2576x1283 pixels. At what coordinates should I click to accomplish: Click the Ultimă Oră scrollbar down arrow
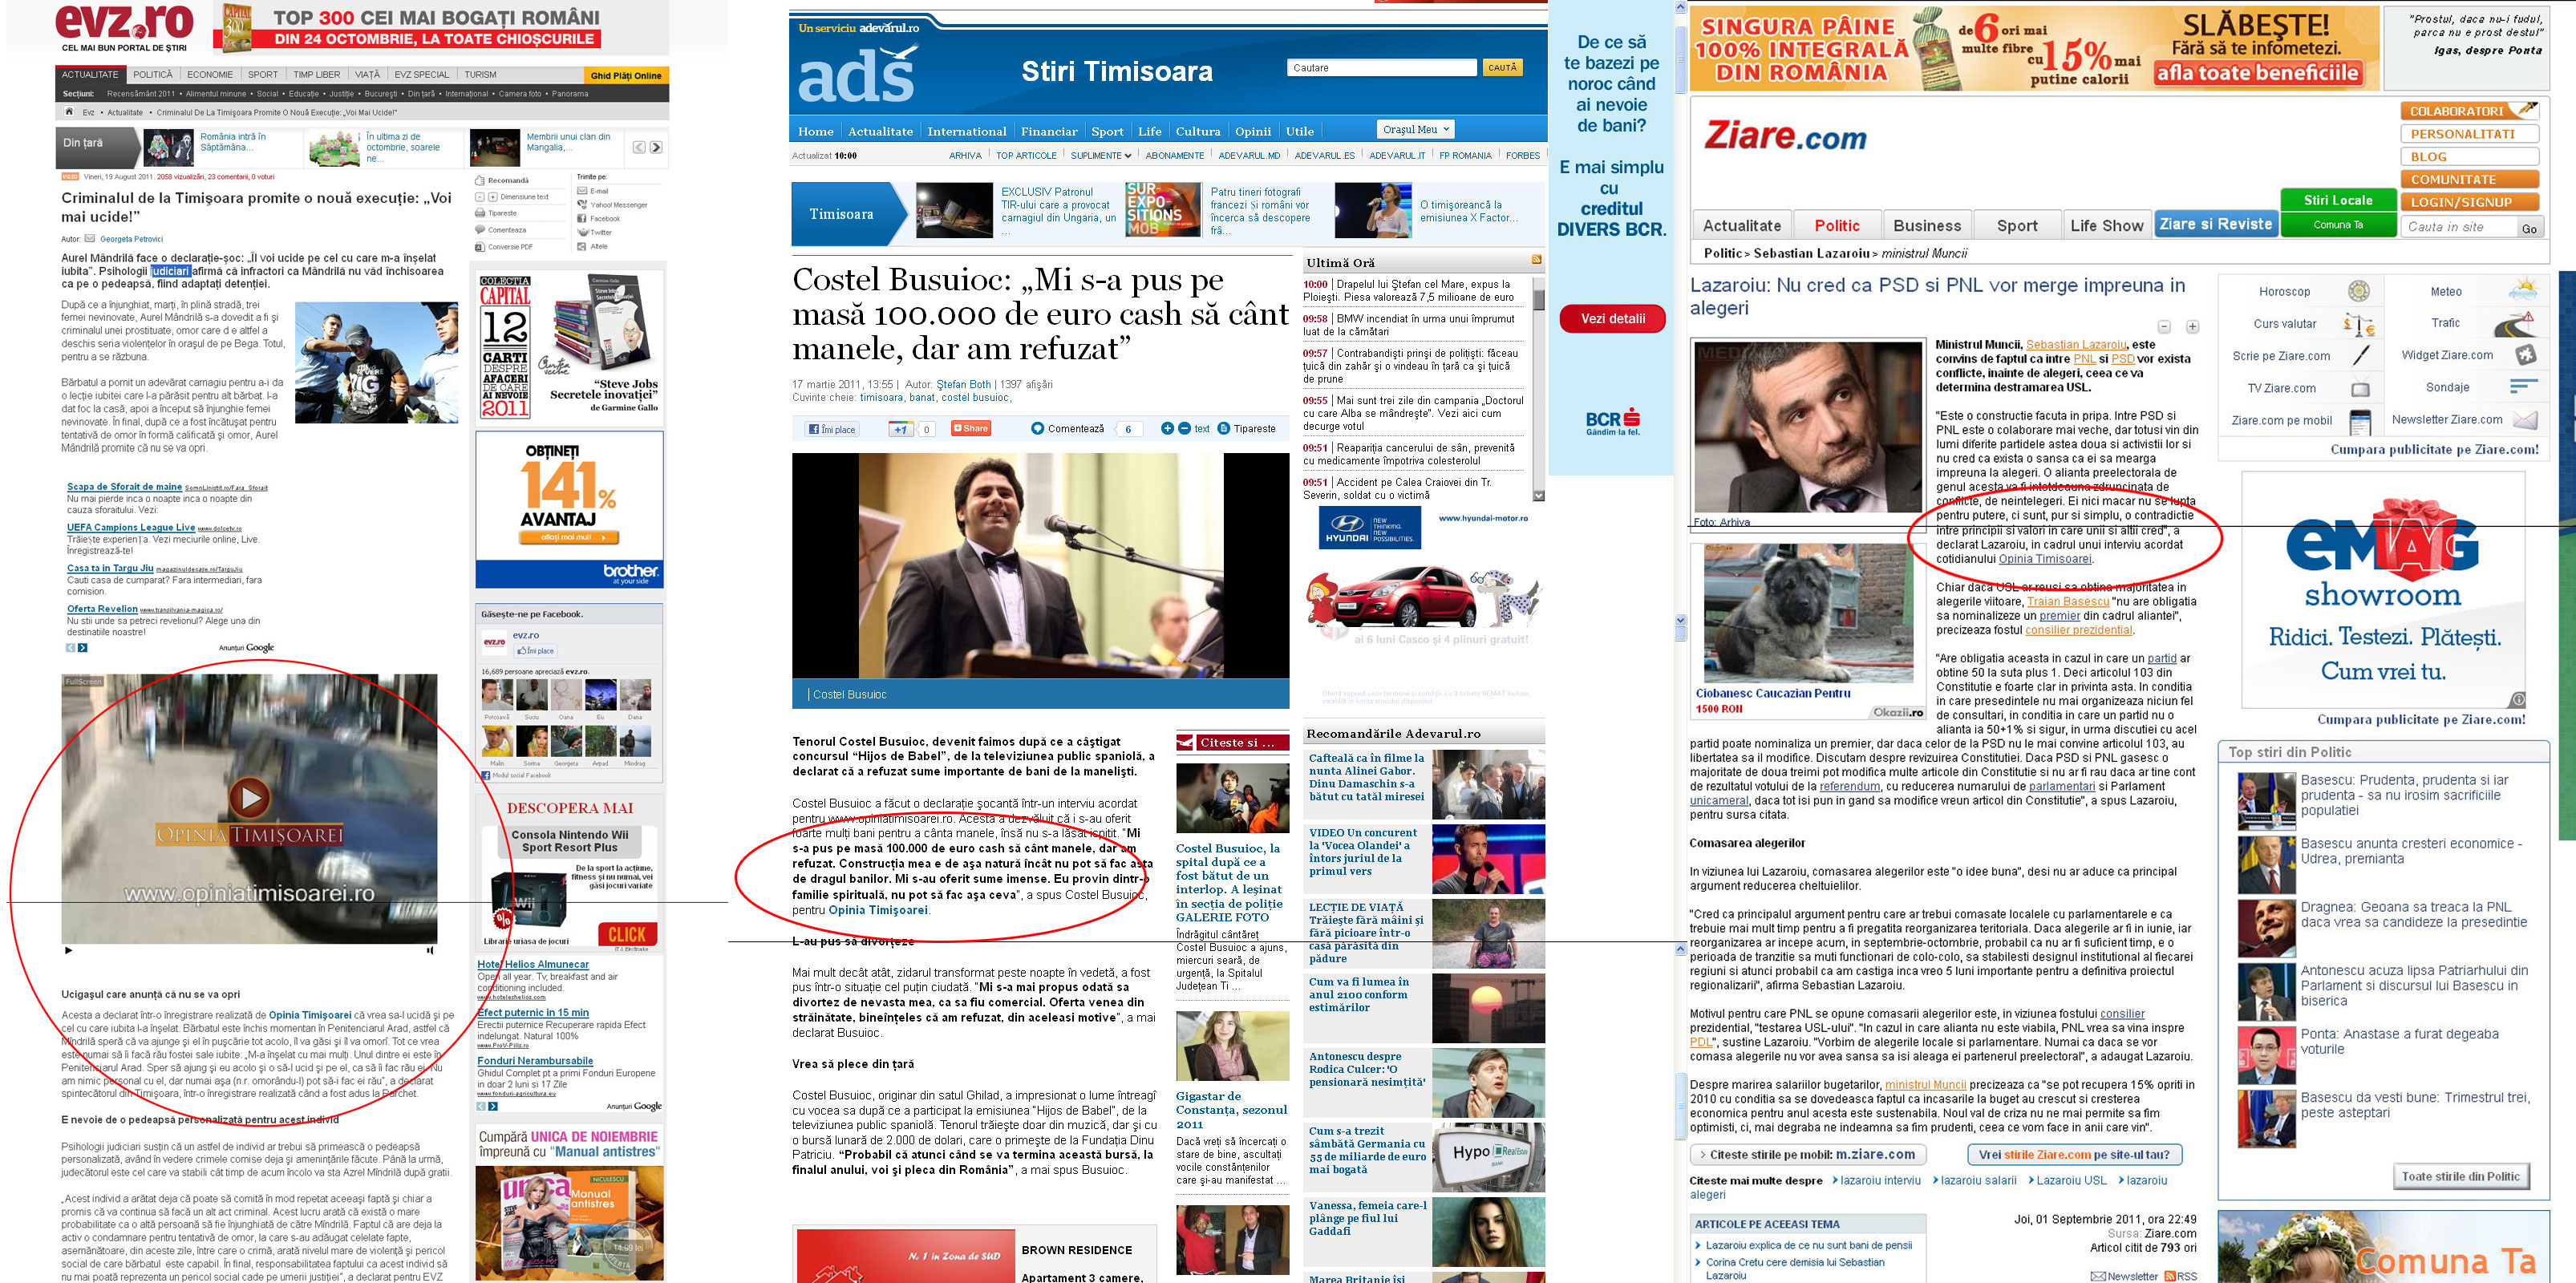1538,495
